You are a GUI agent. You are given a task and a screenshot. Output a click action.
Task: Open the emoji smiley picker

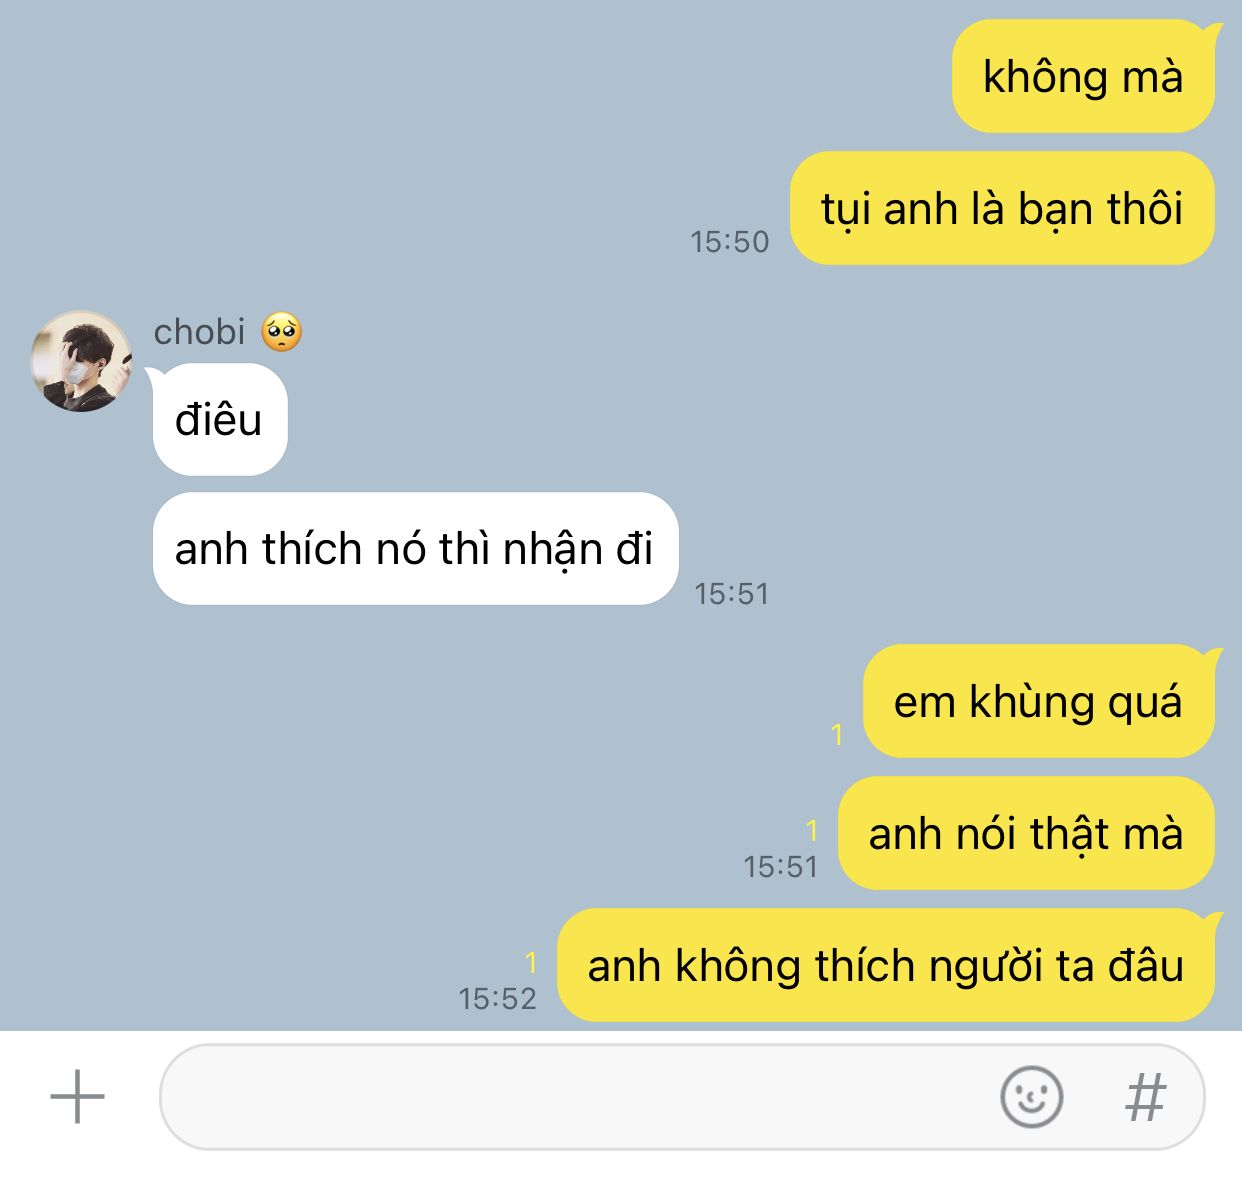tap(1031, 1097)
